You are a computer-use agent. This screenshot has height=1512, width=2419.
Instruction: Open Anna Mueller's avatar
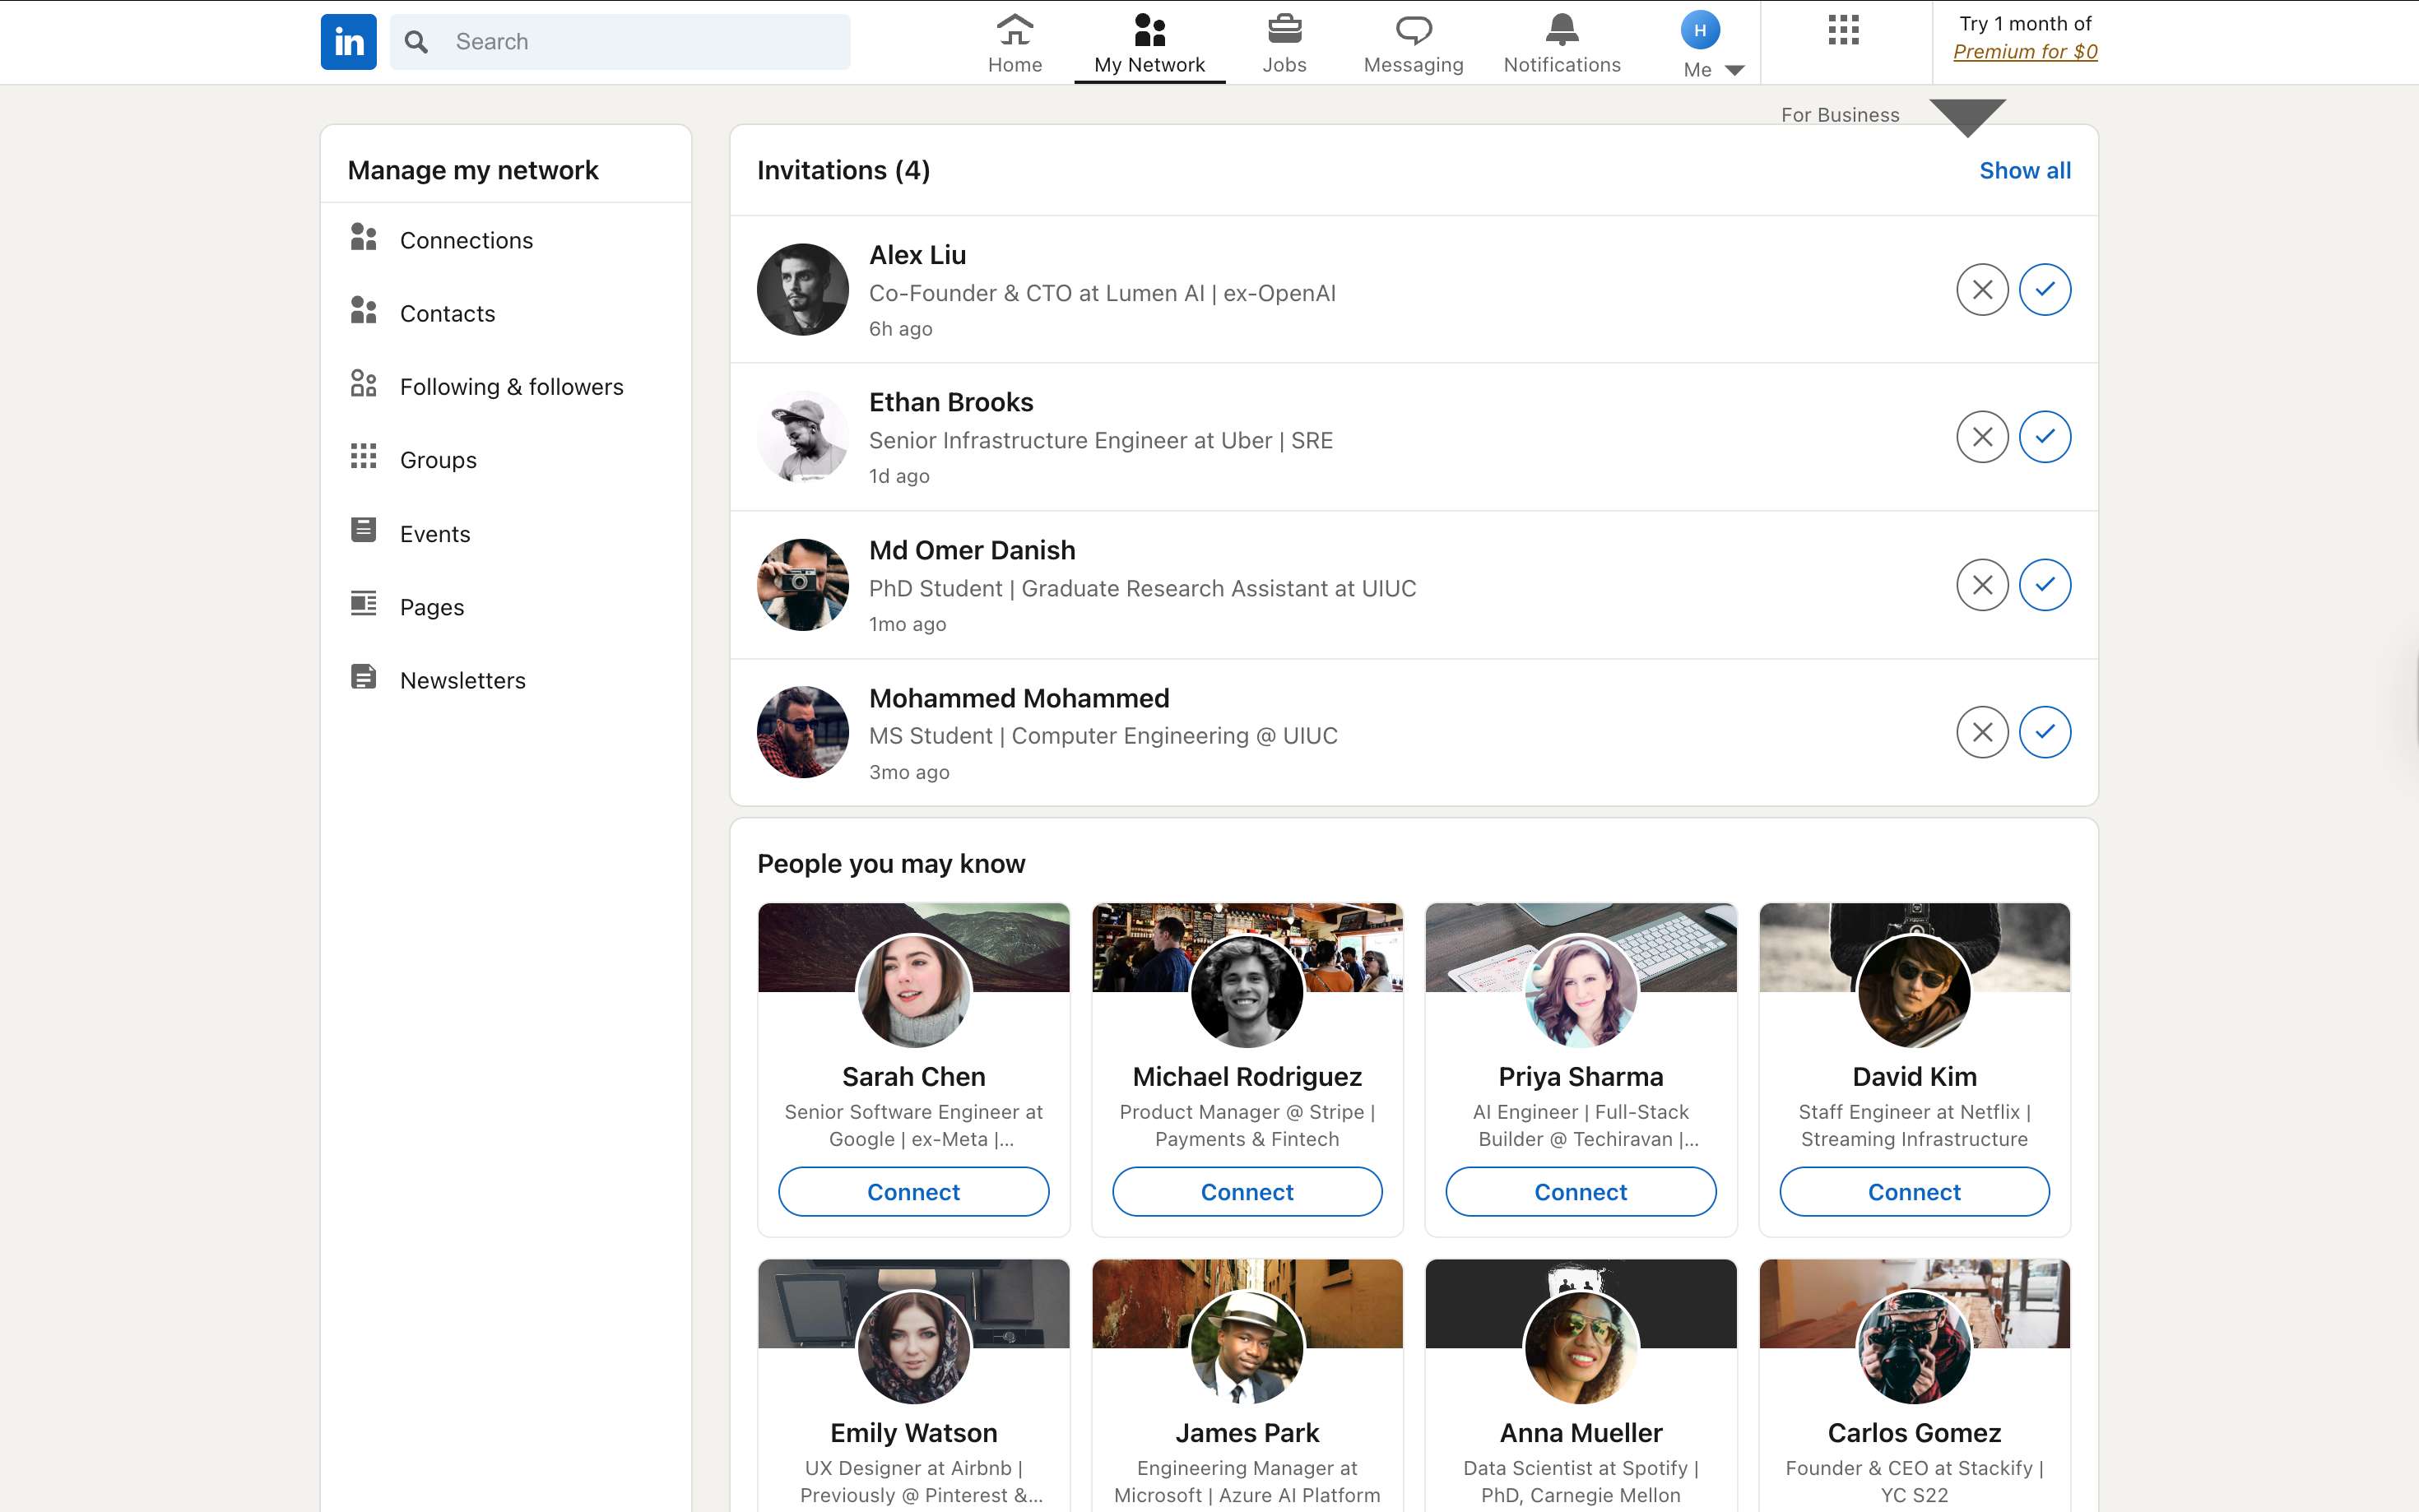point(1580,1347)
